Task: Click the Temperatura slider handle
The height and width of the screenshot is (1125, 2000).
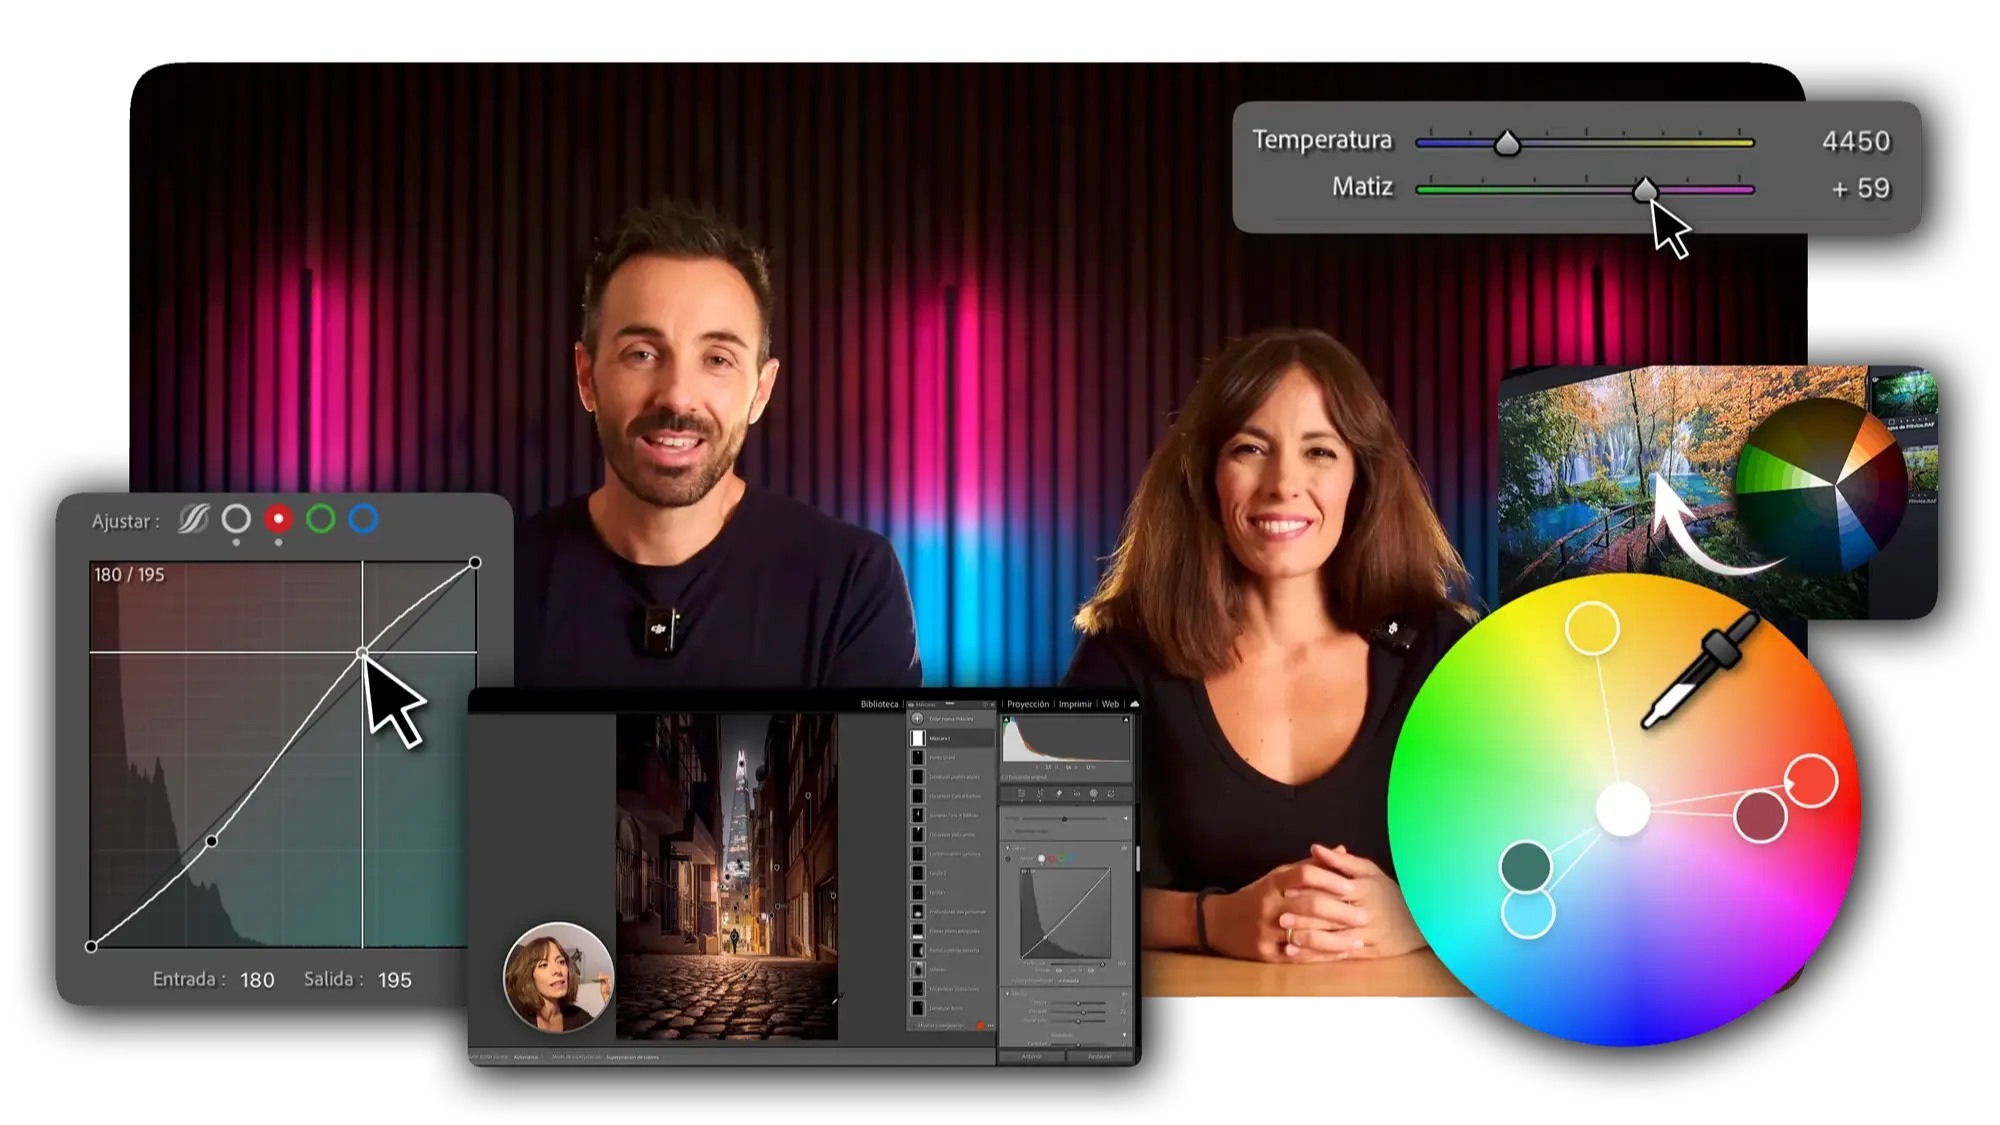Action: (1507, 143)
